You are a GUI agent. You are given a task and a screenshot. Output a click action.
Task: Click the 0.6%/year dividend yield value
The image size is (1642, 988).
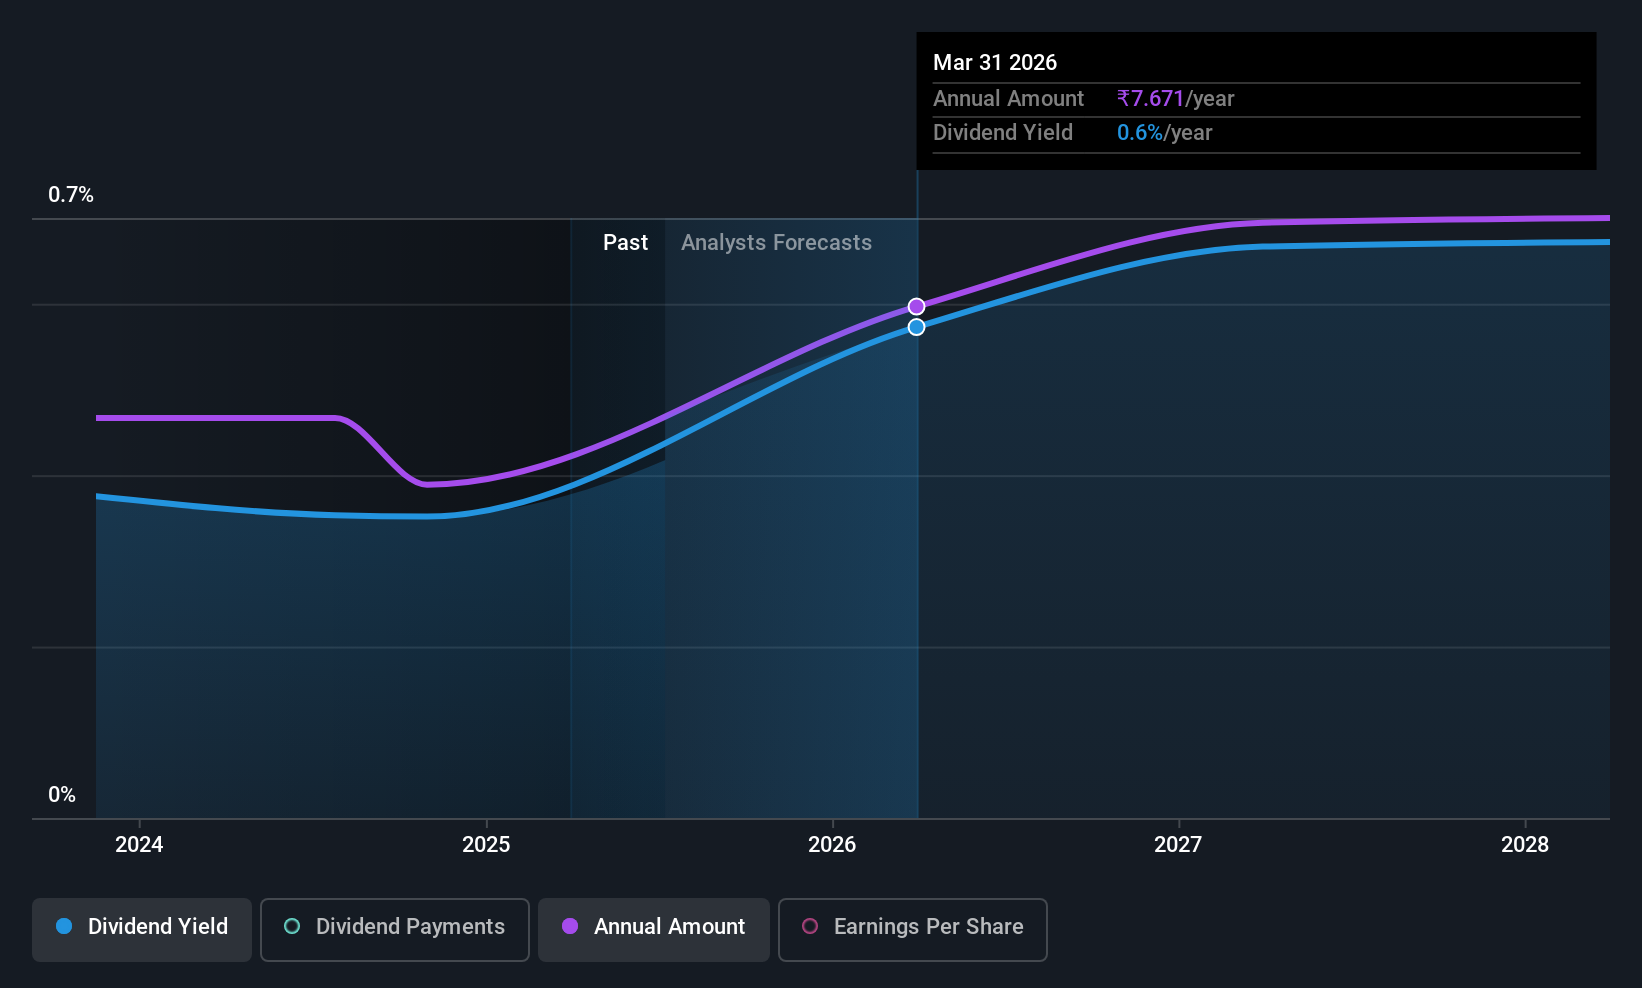tap(1164, 132)
